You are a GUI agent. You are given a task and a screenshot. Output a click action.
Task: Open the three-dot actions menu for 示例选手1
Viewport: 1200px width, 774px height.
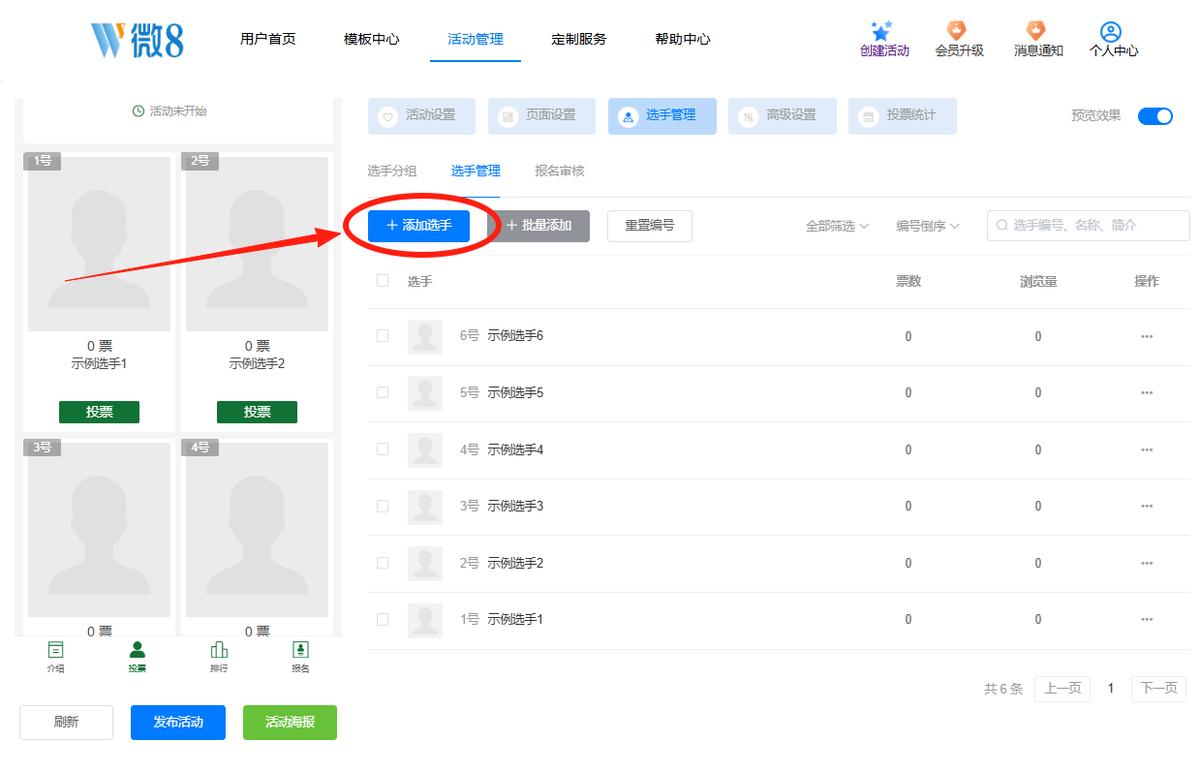tap(1146, 620)
